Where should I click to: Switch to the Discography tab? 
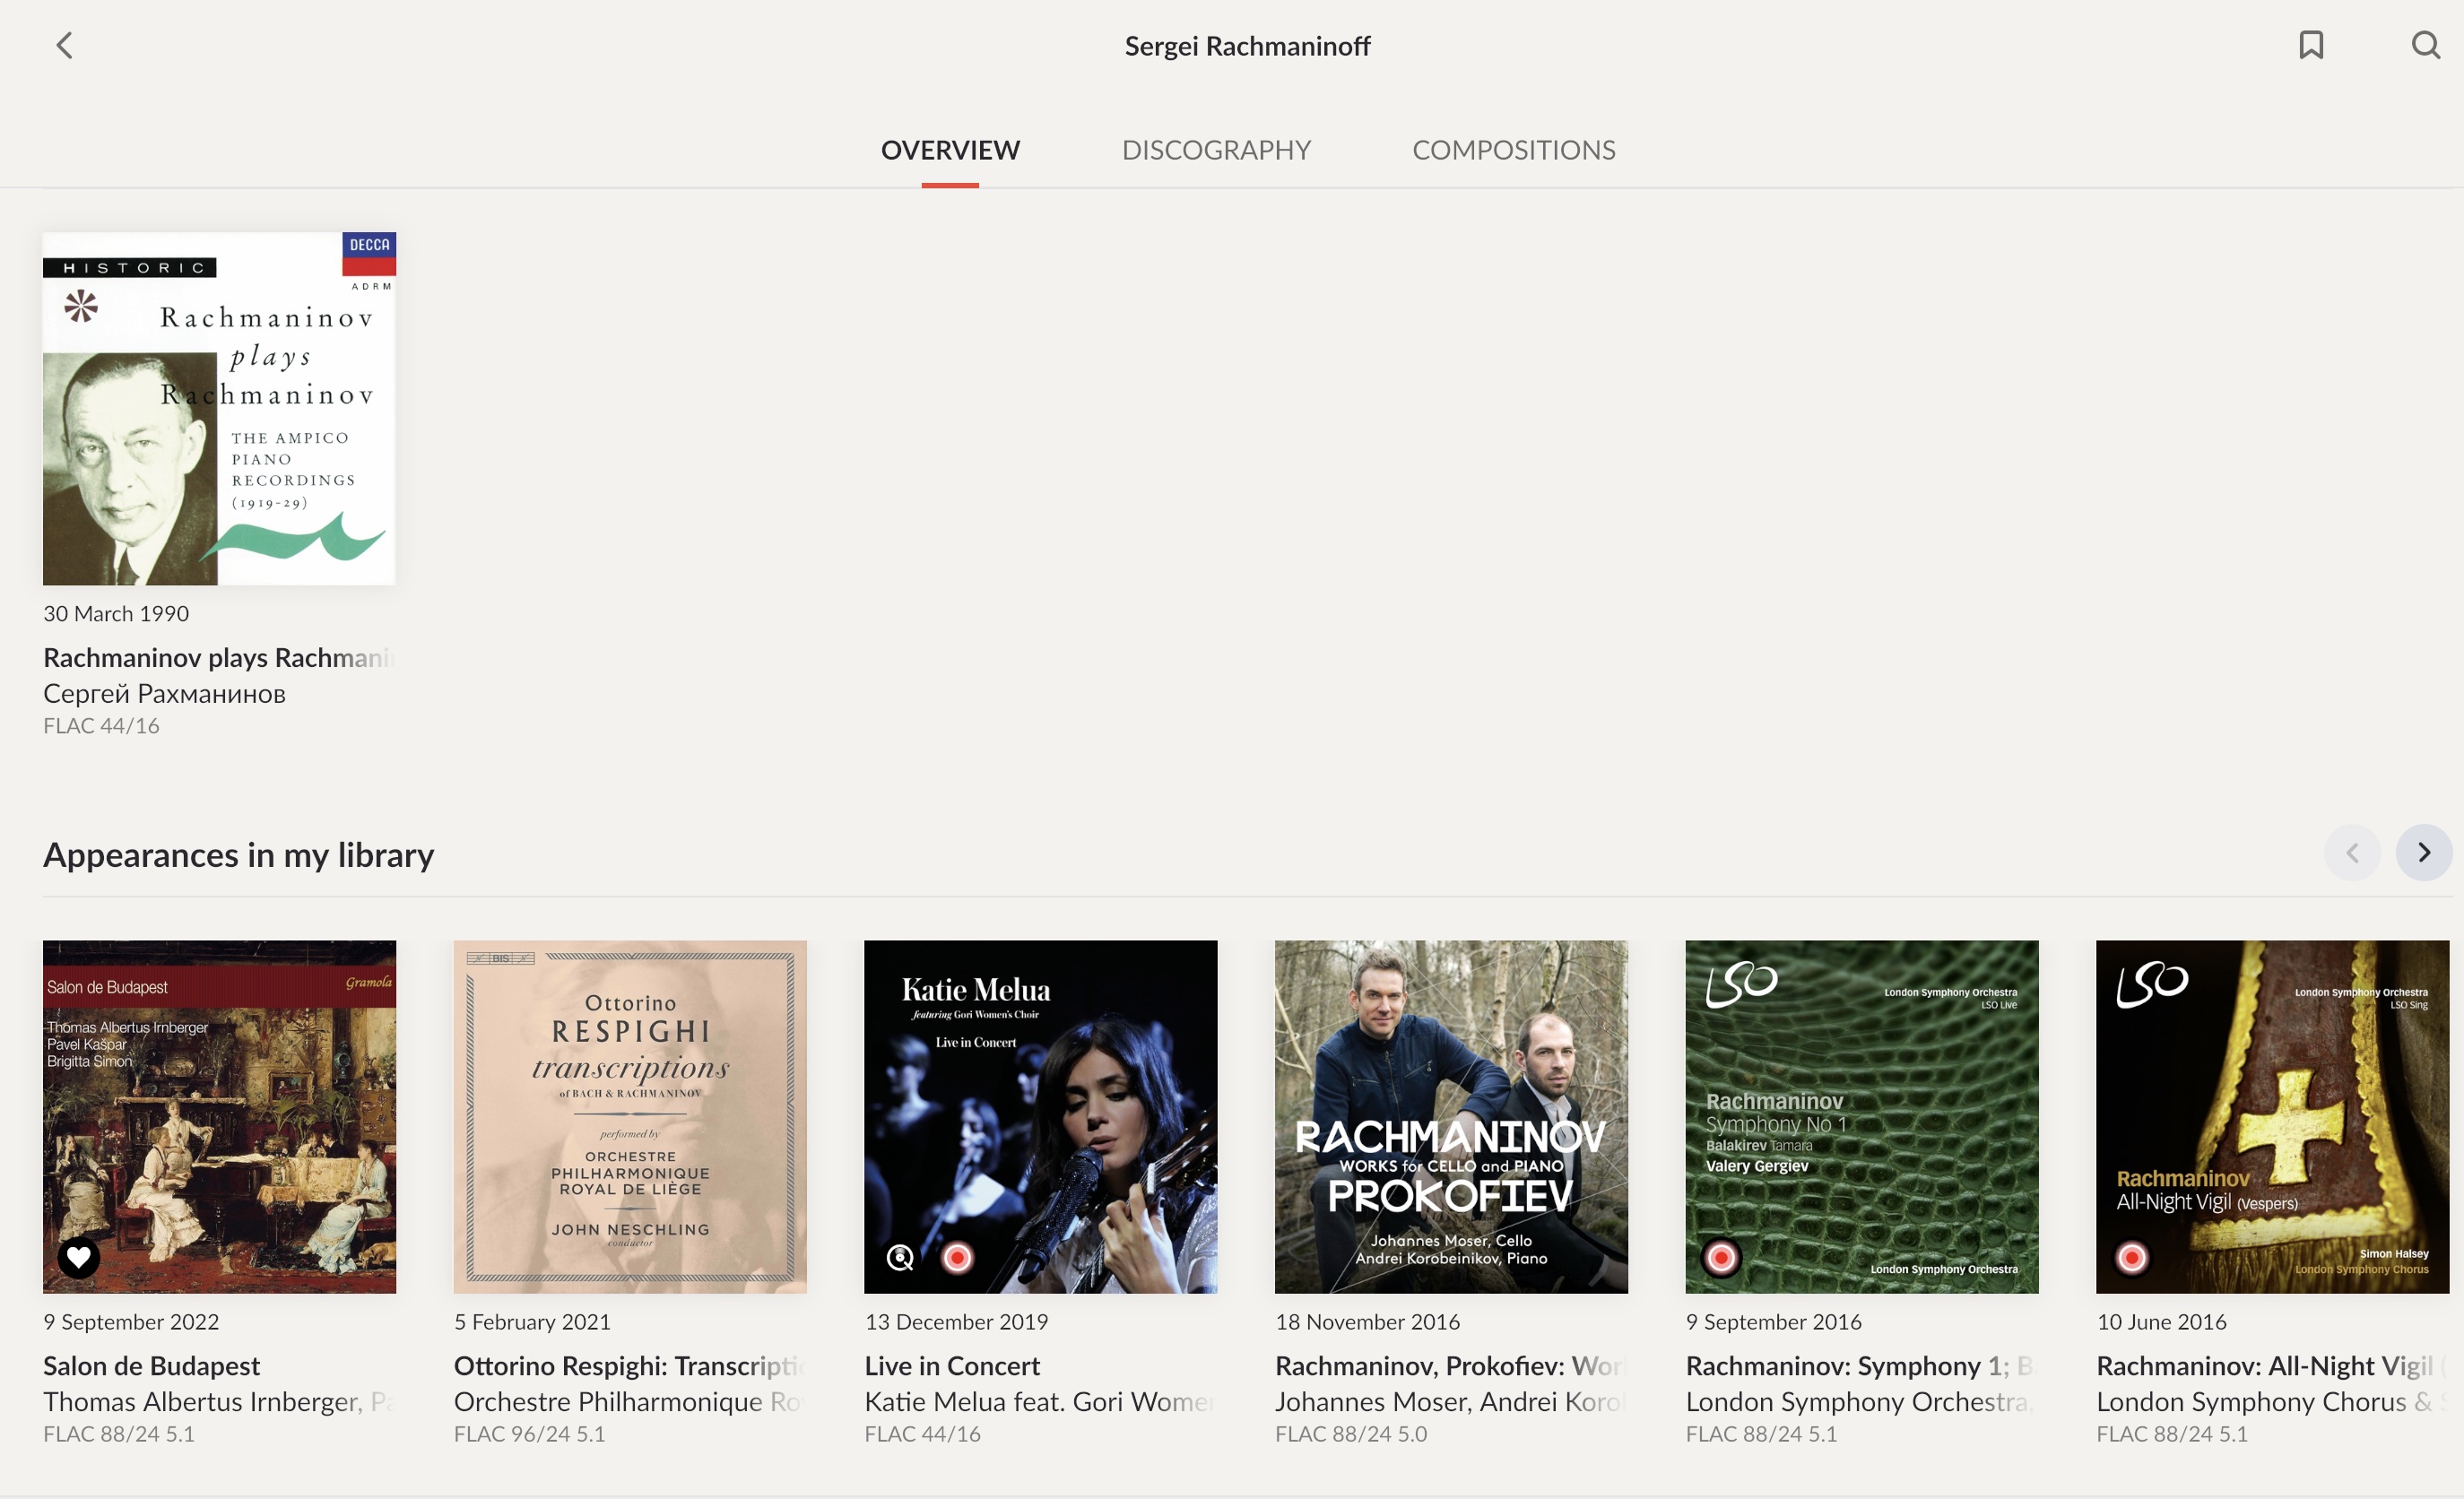click(1216, 150)
